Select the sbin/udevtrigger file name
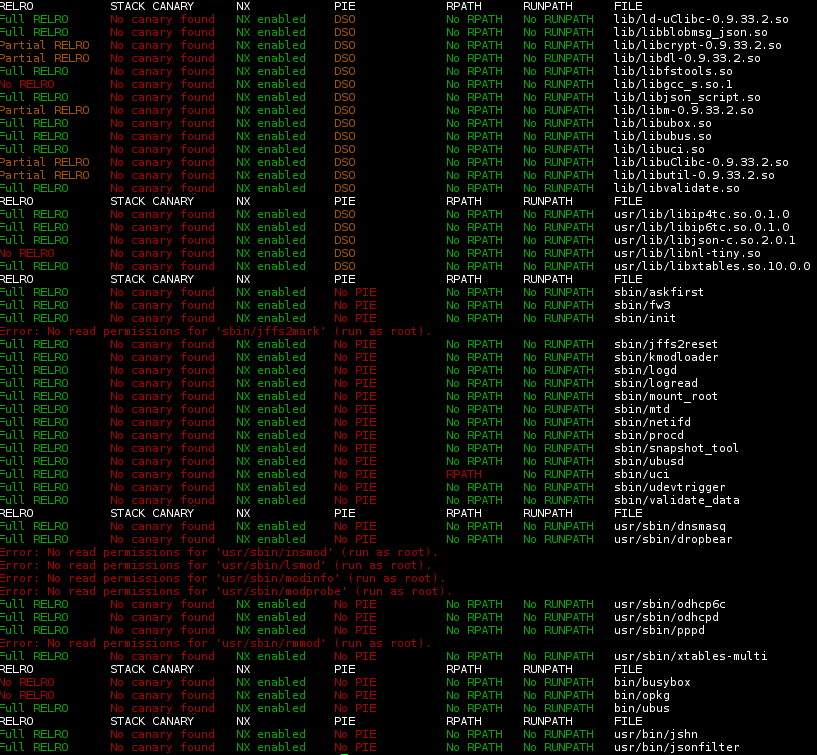The image size is (817, 755). point(670,488)
